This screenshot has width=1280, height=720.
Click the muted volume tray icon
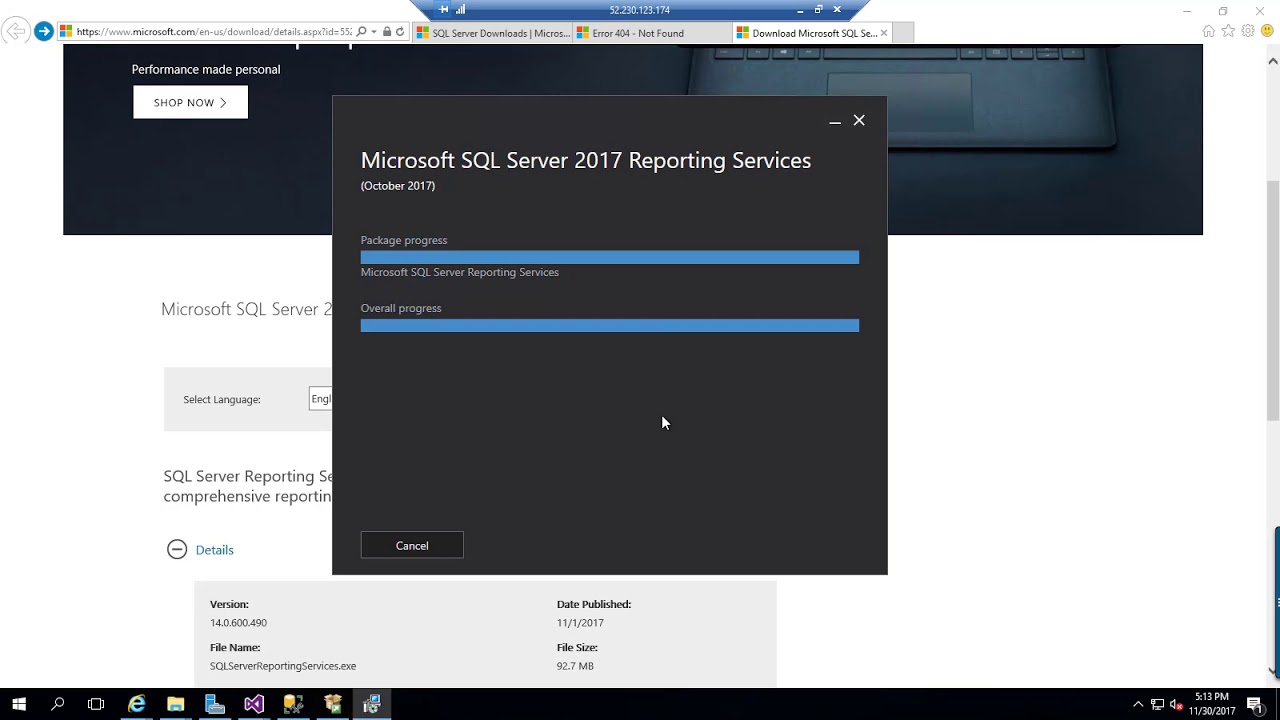[1177, 704]
